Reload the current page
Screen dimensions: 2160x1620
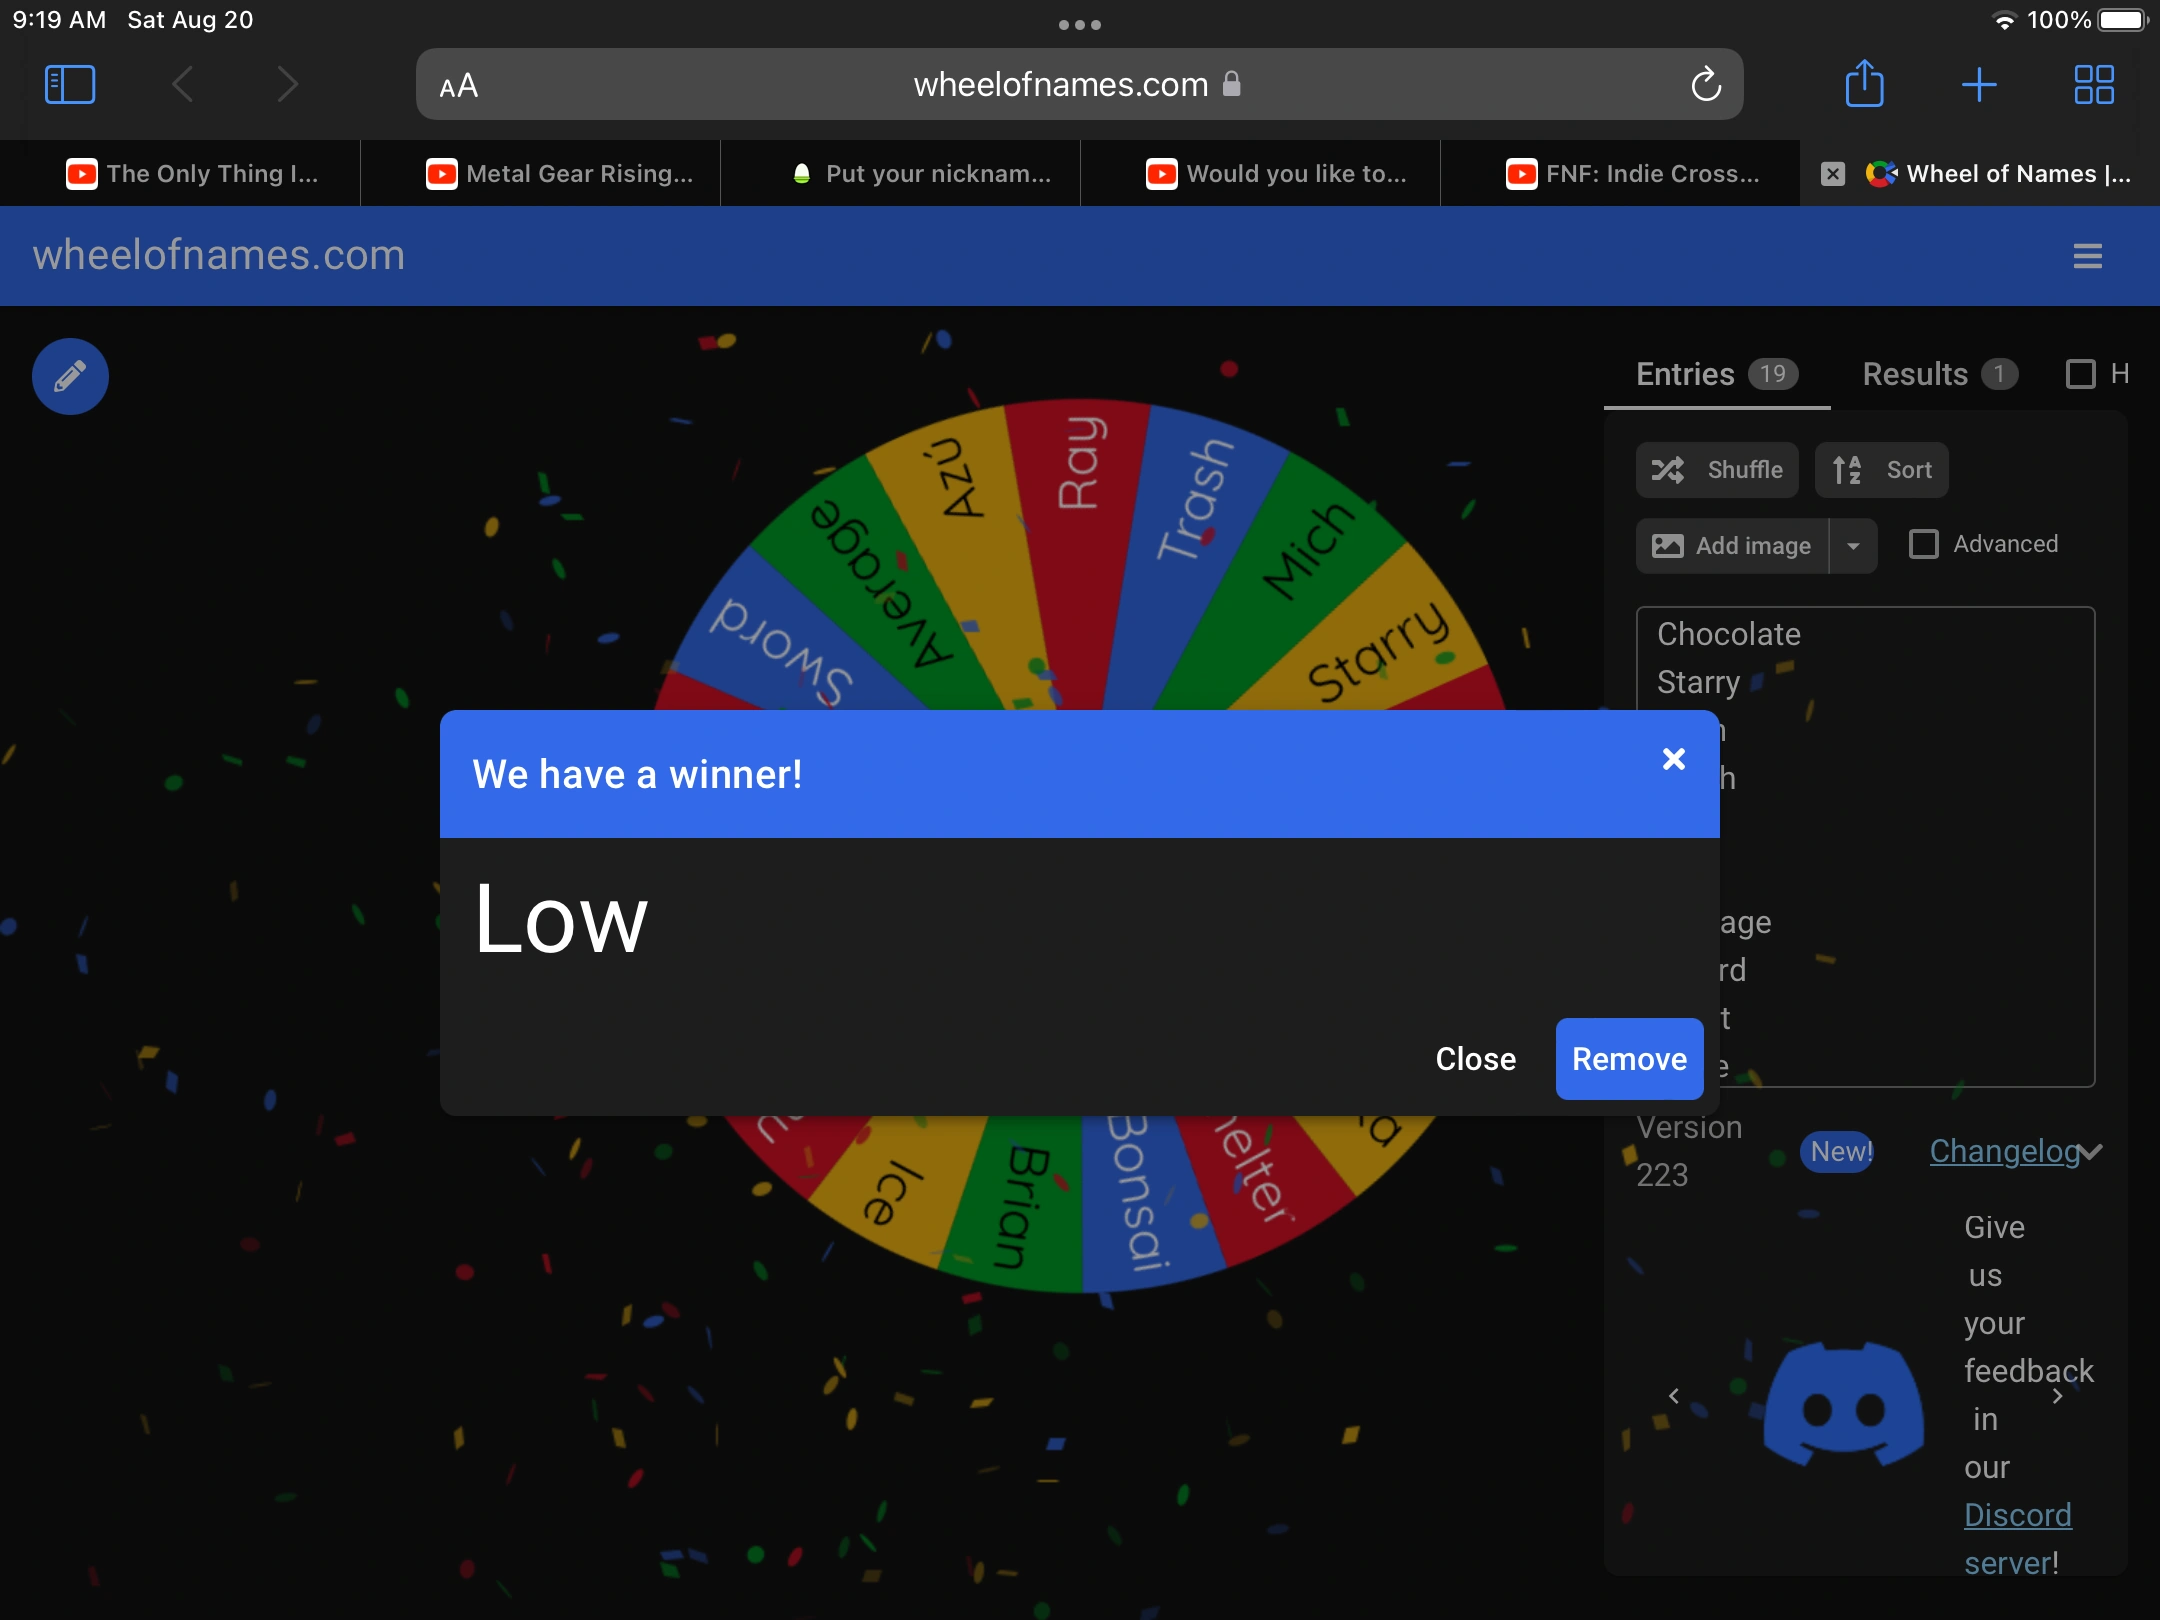tap(1705, 84)
